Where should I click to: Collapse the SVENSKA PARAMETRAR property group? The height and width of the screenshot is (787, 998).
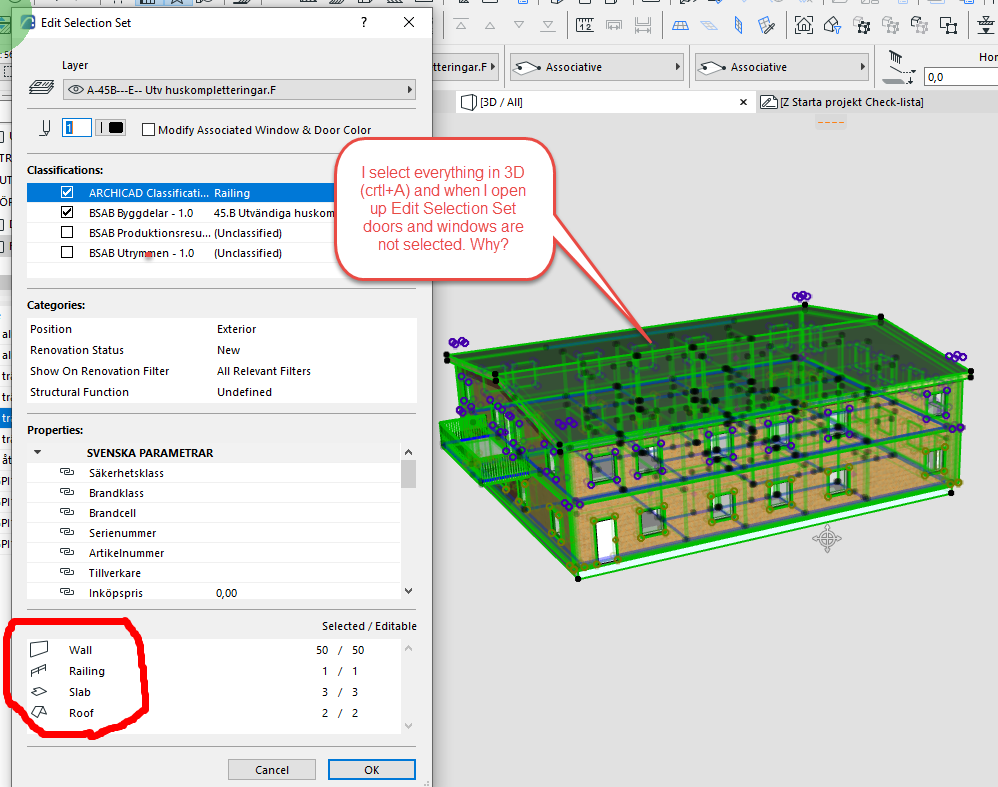coord(38,453)
